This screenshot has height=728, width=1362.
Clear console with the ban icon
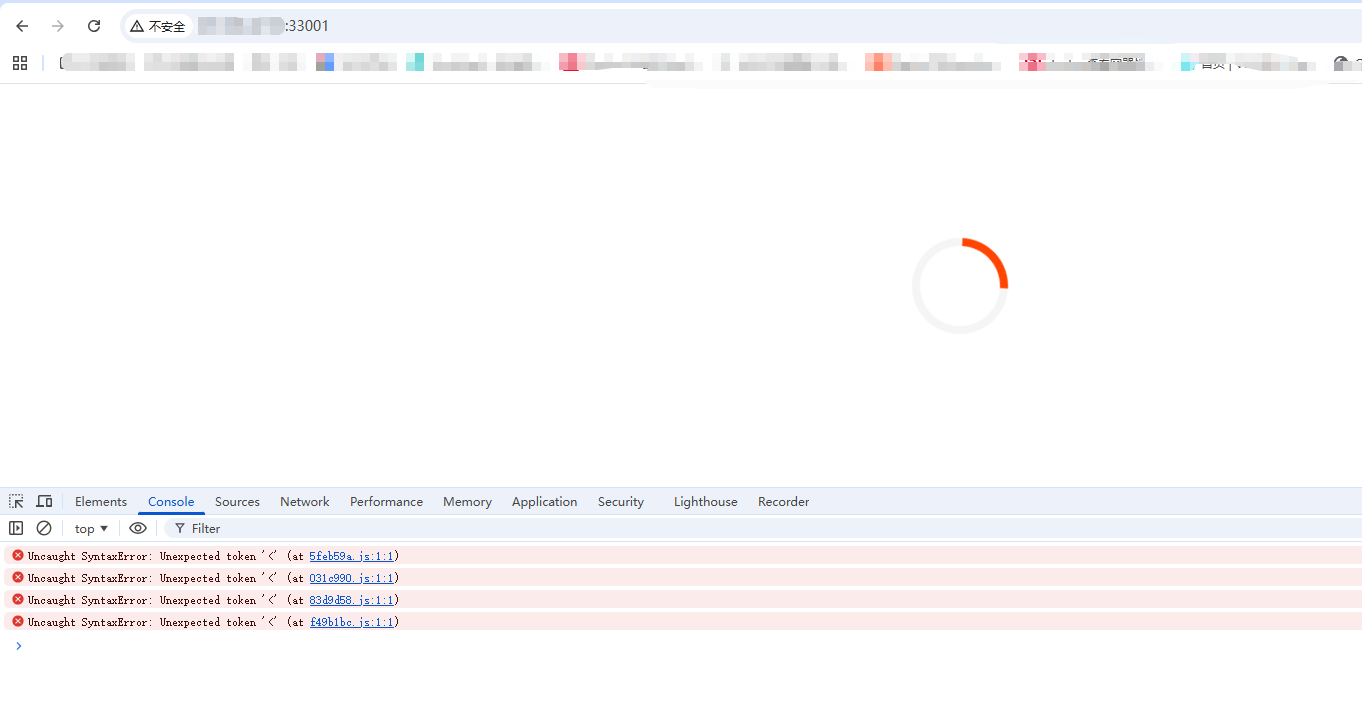pos(44,528)
